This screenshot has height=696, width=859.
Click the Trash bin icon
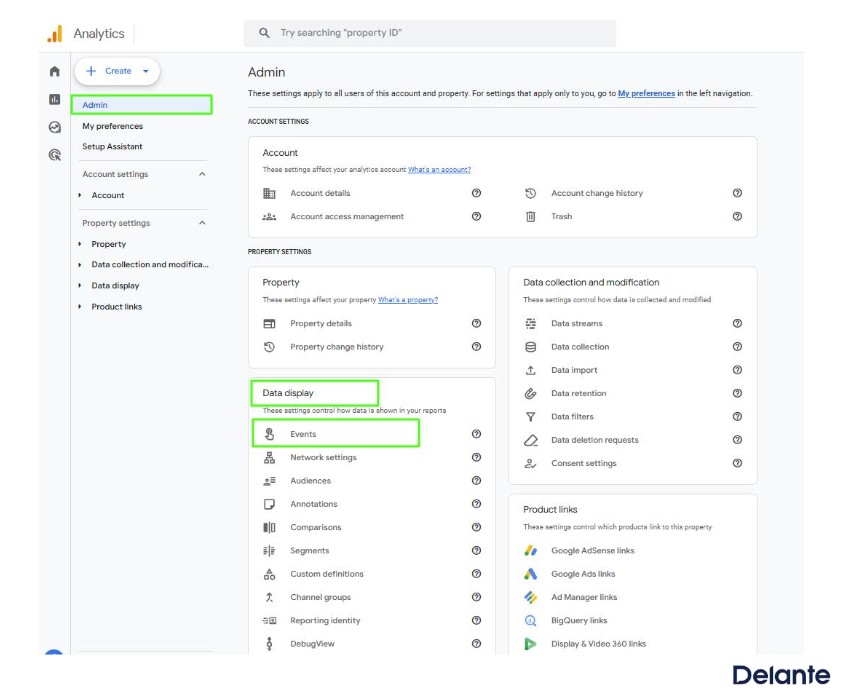(530, 216)
